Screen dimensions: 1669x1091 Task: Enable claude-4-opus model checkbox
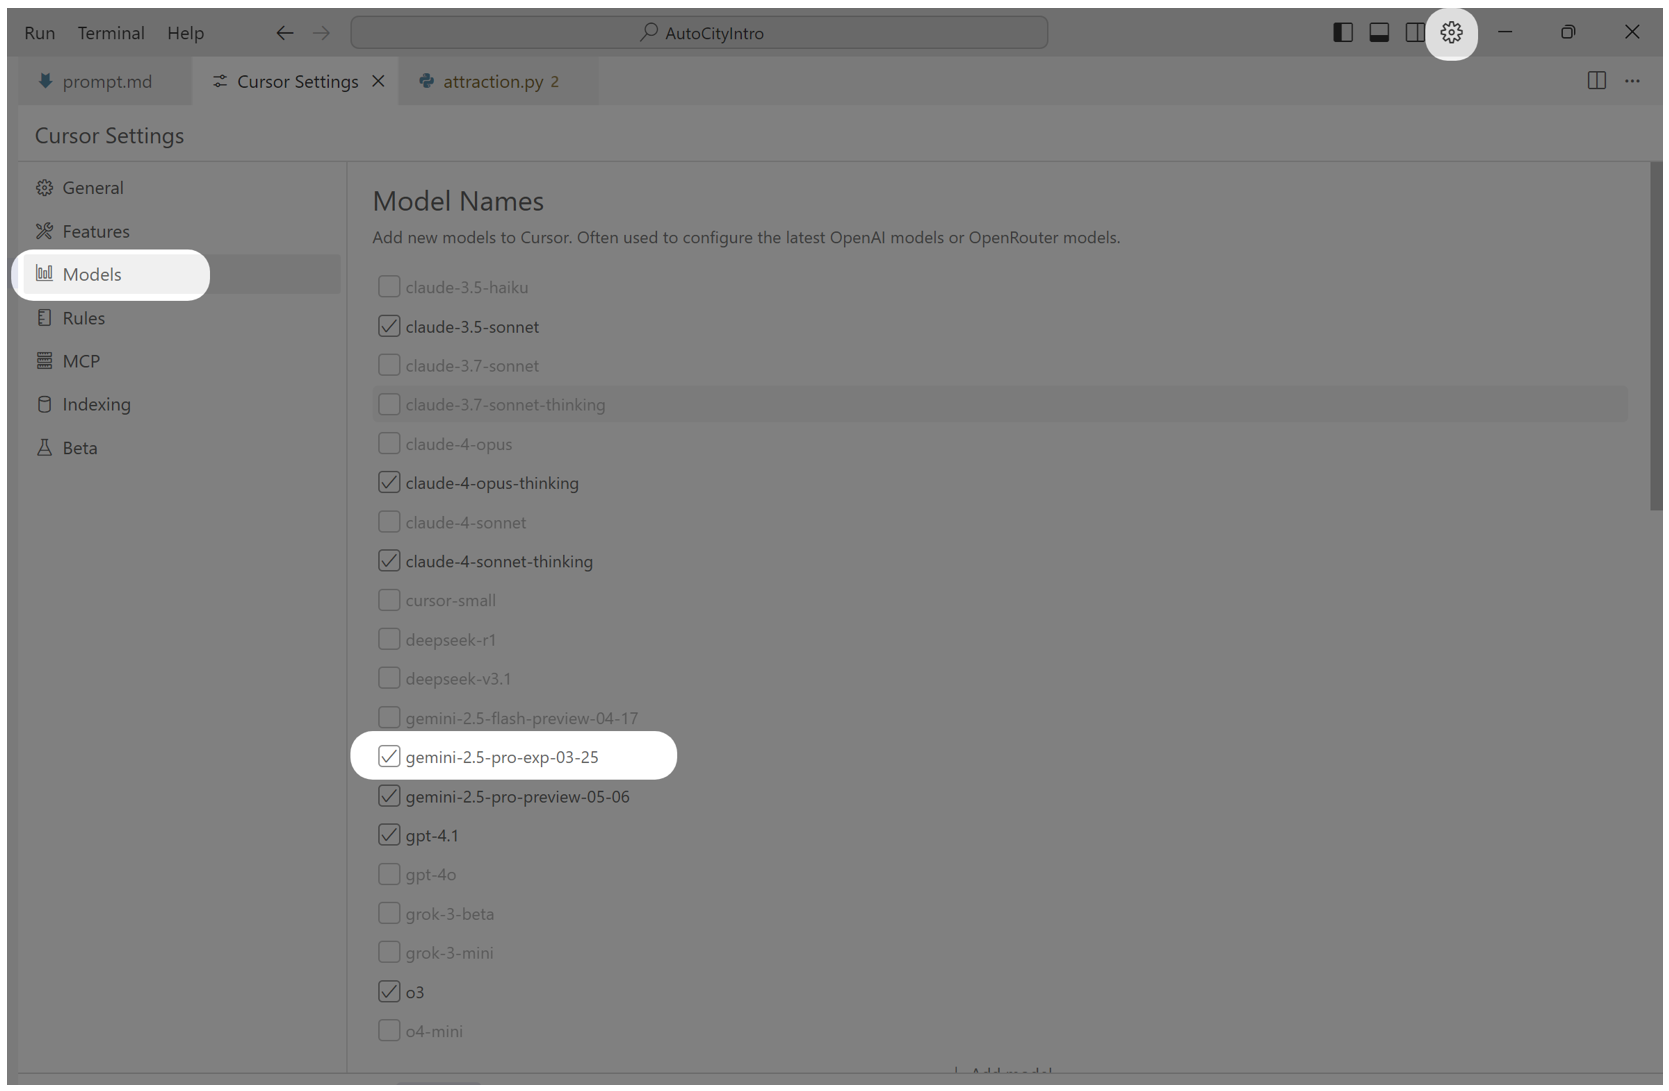[389, 444]
